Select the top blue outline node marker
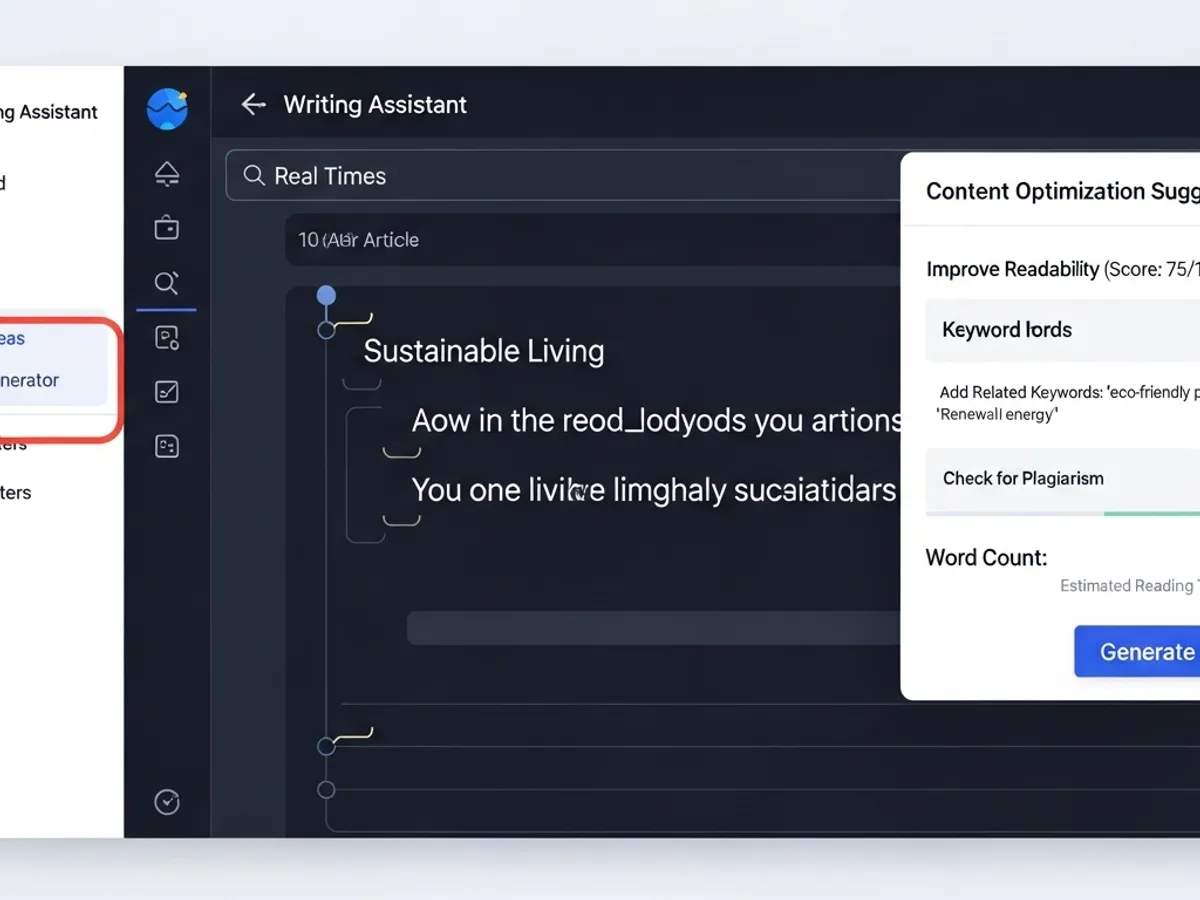The image size is (1200, 900). (326, 295)
